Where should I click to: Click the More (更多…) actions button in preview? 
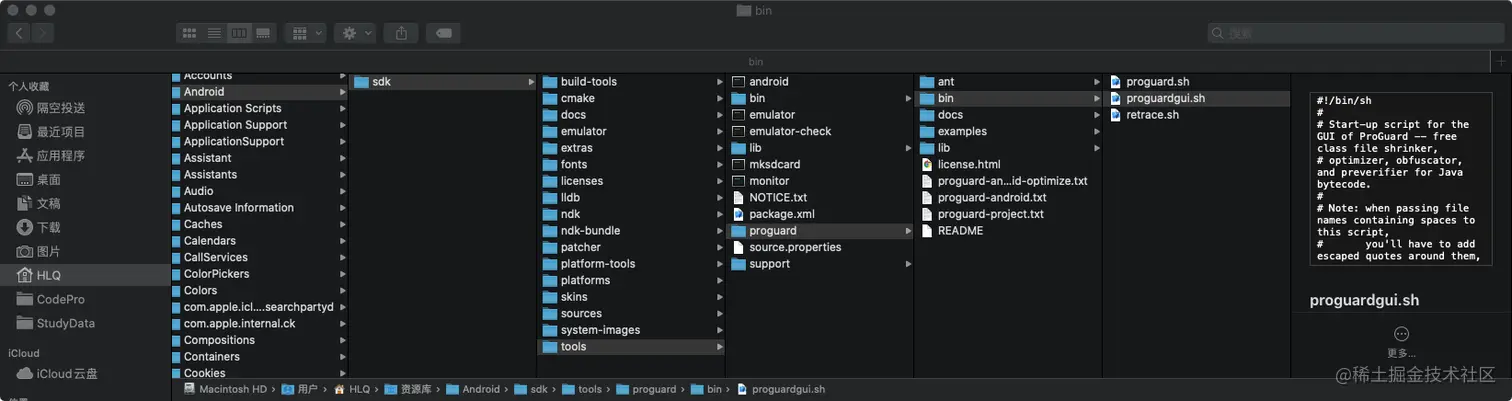click(x=1401, y=341)
